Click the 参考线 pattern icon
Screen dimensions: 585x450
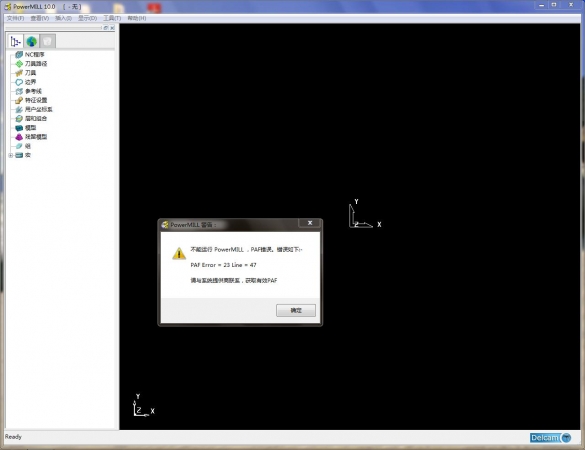click(x=19, y=91)
